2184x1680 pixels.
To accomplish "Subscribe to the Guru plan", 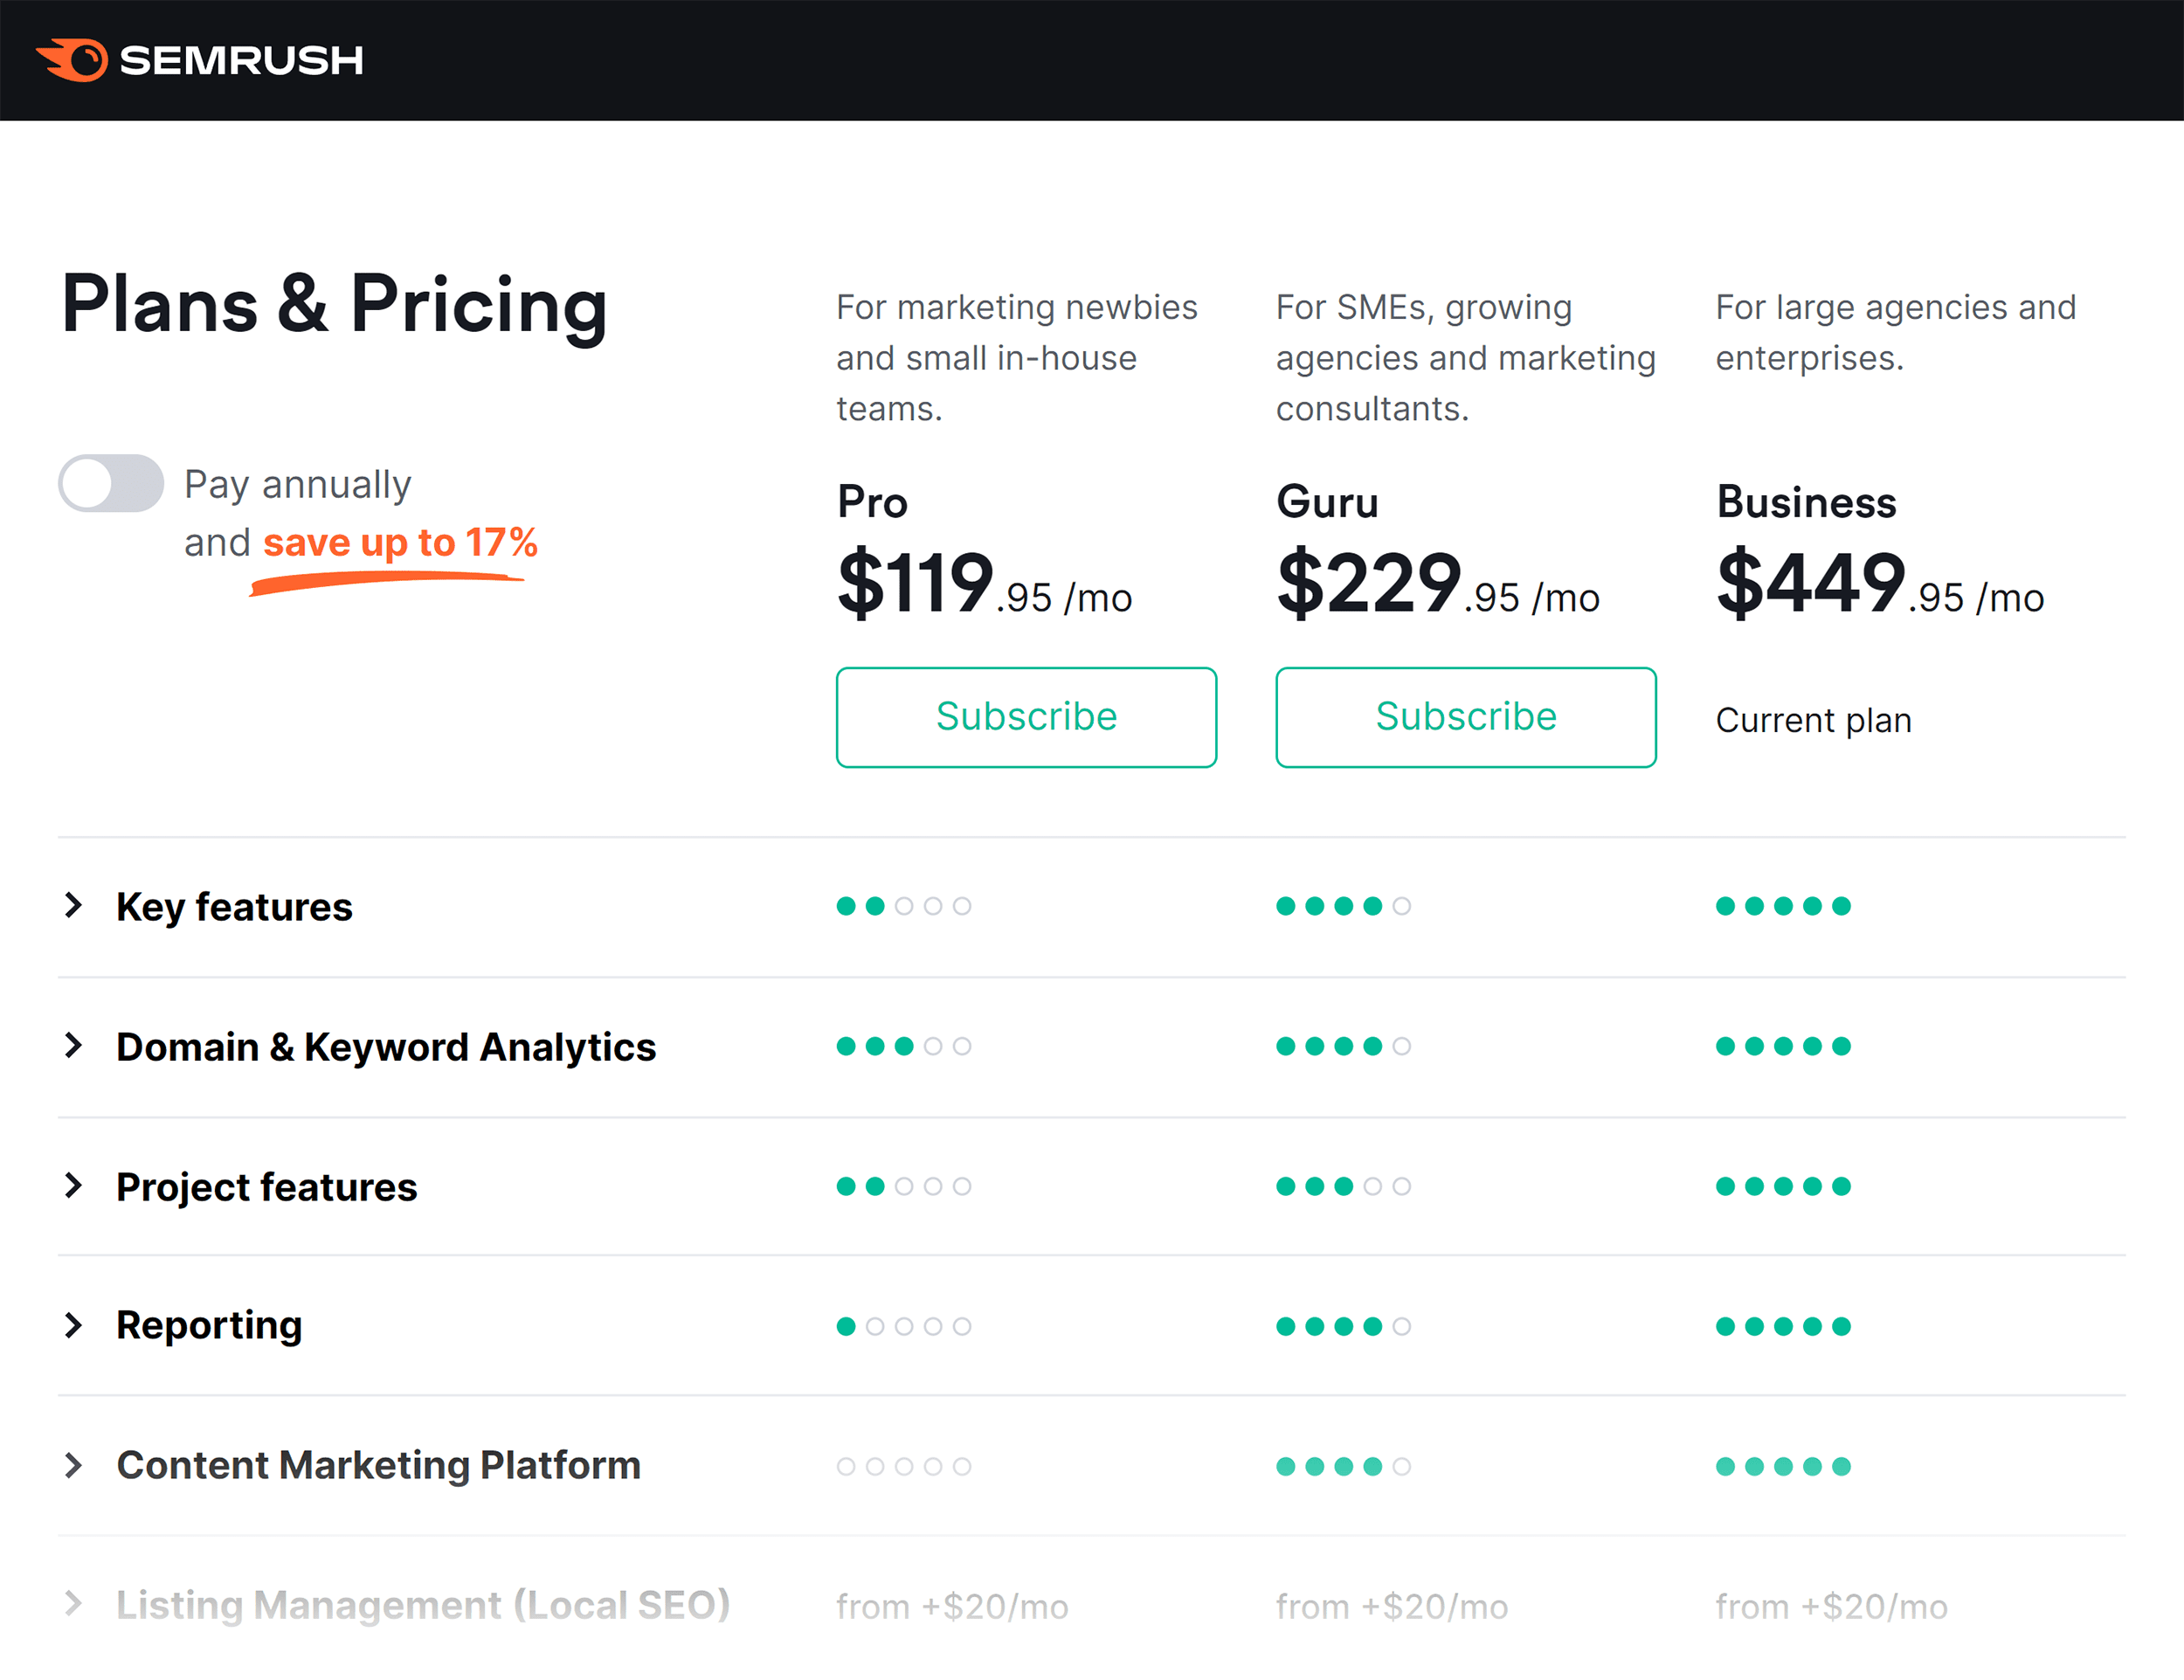I will point(1464,715).
